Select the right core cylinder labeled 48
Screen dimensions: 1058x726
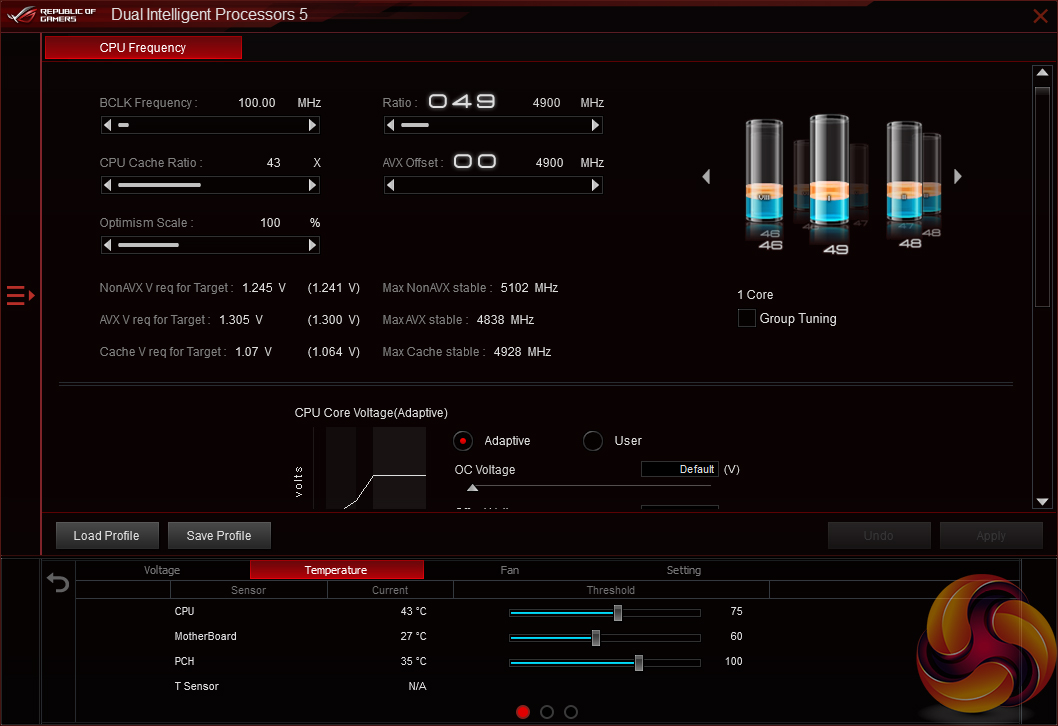(904, 171)
